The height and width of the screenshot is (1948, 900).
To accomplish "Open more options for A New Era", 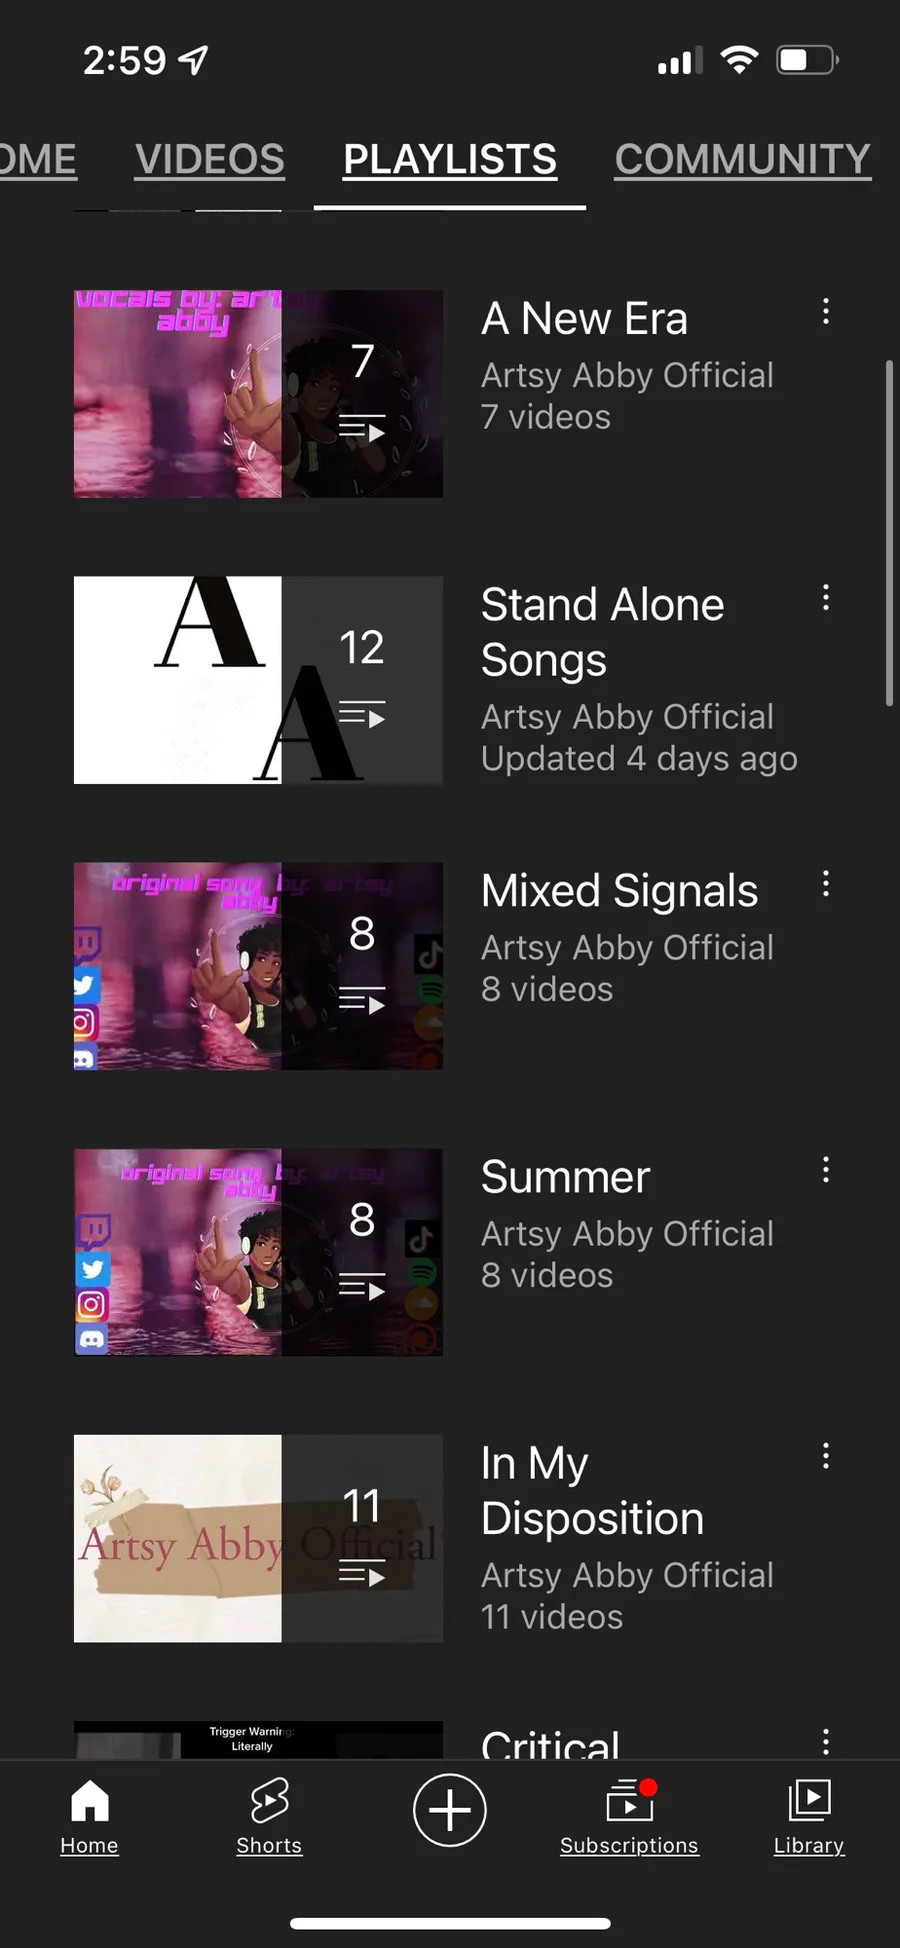I will (x=825, y=312).
